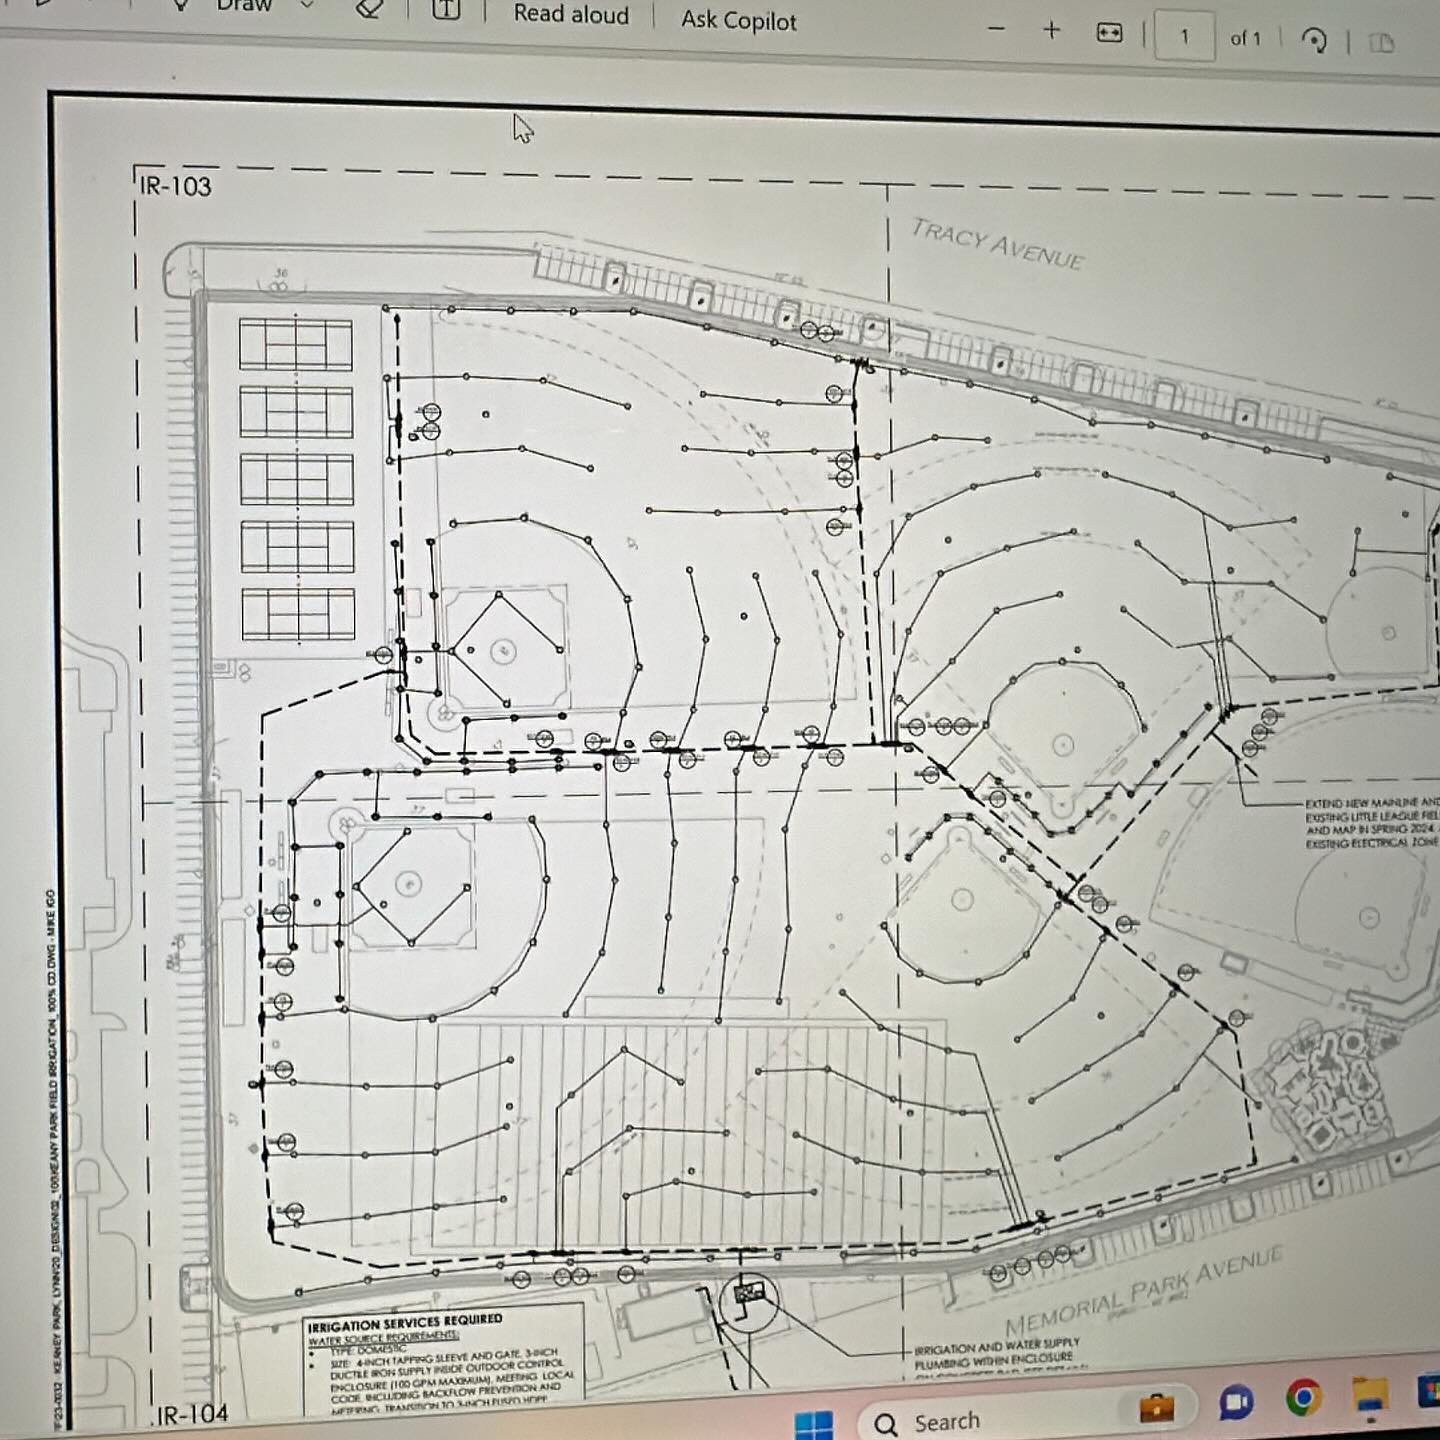Click the Tracy Avenue street label
This screenshot has width=1440, height=1440.
pos(997,245)
